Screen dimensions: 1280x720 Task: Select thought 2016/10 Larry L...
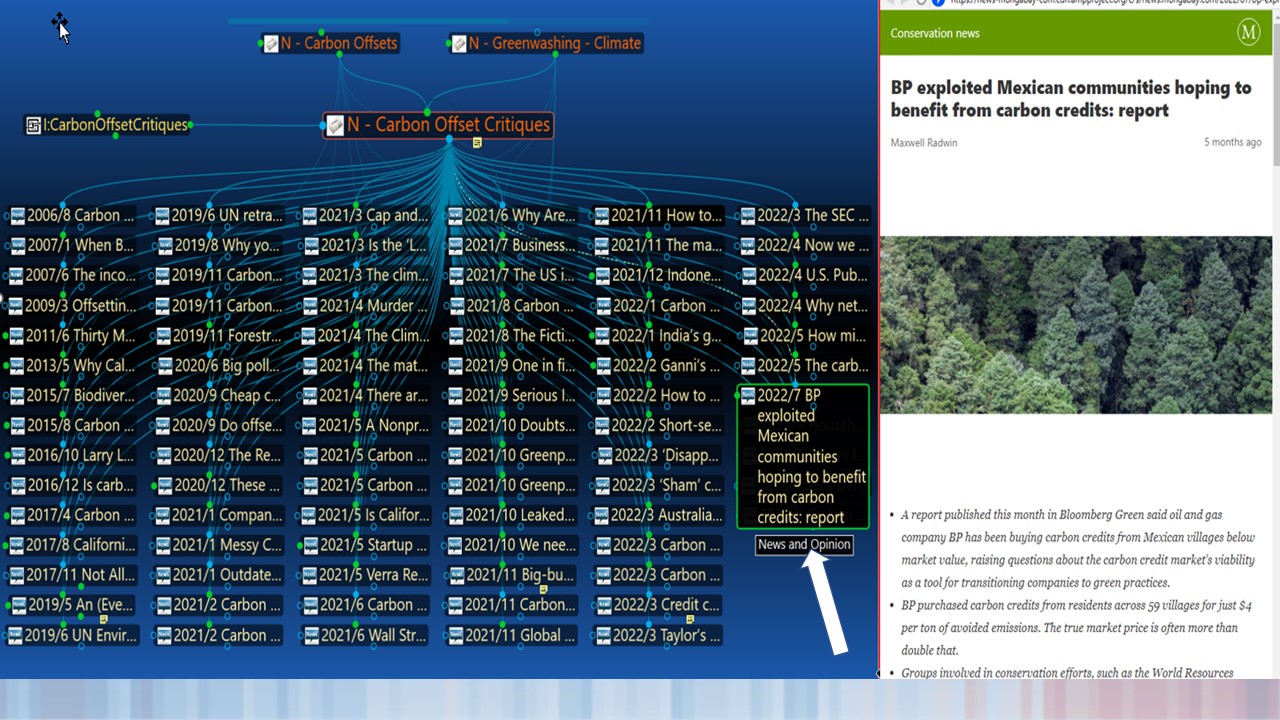(72, 456)
